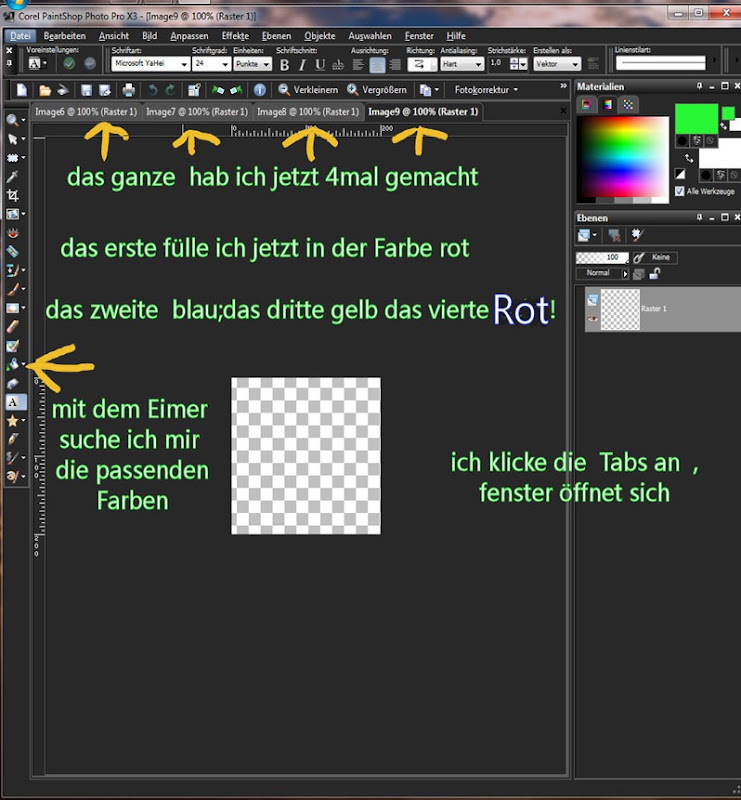Switch to the Image6 tab
This screenshot has width=741, height=800.
(86, 112)
